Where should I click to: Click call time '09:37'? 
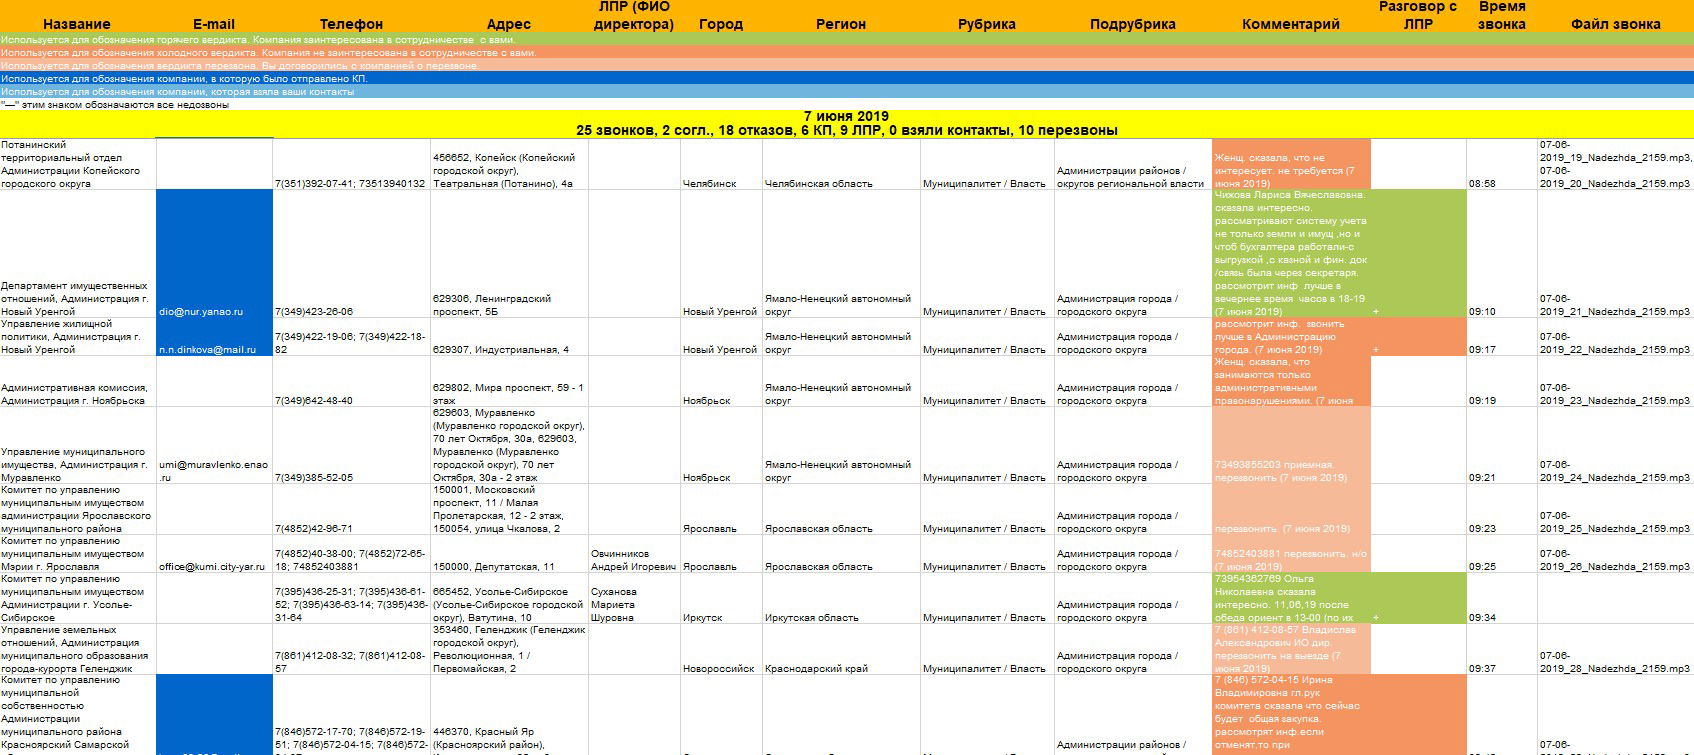1482,669
